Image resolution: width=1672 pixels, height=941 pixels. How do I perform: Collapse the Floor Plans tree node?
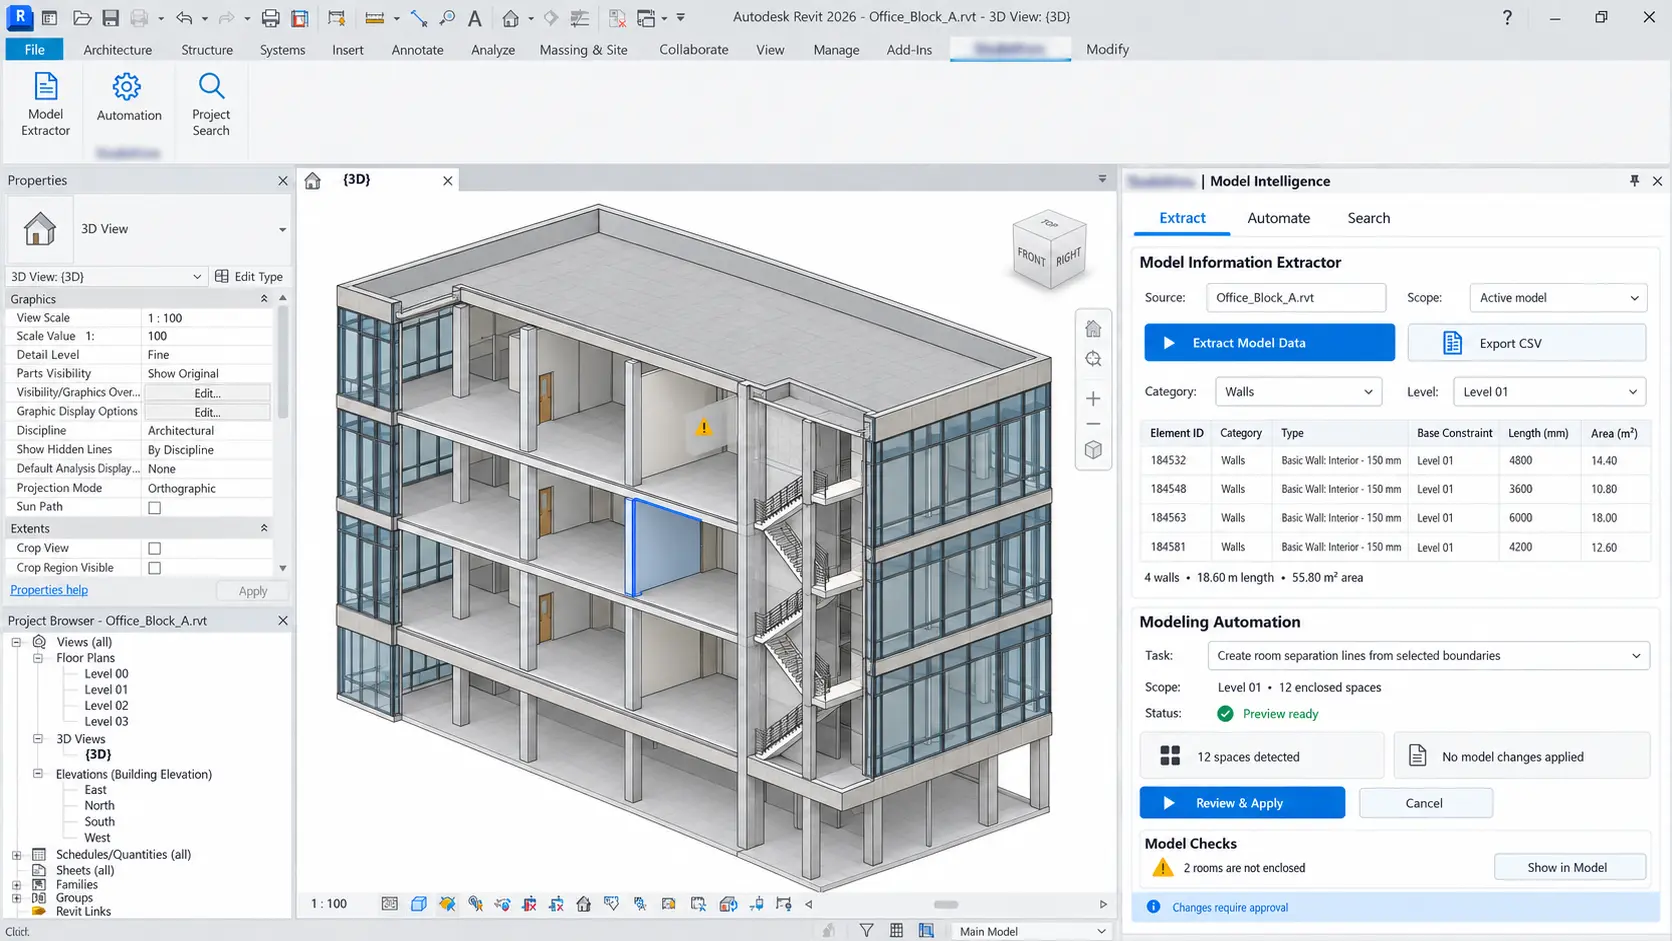38,658
